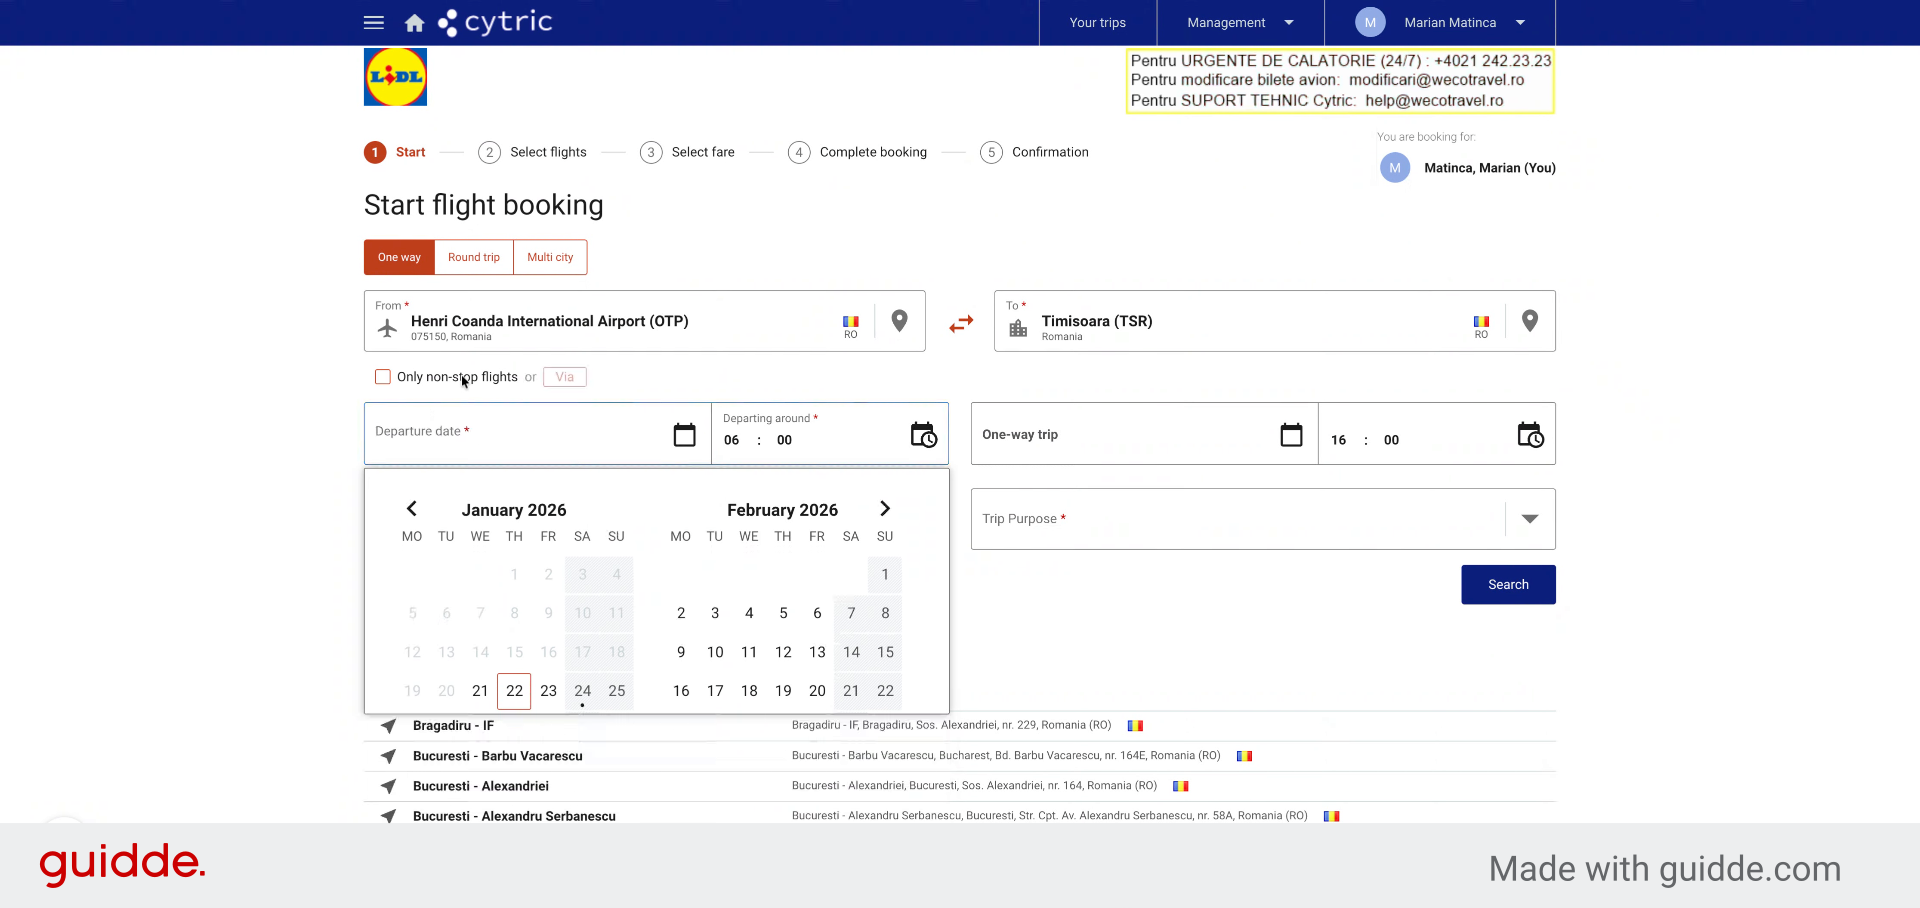This screenshot has width=1920, height=908.
Task: Click the Search button
Action: (x=1508, y=585)
